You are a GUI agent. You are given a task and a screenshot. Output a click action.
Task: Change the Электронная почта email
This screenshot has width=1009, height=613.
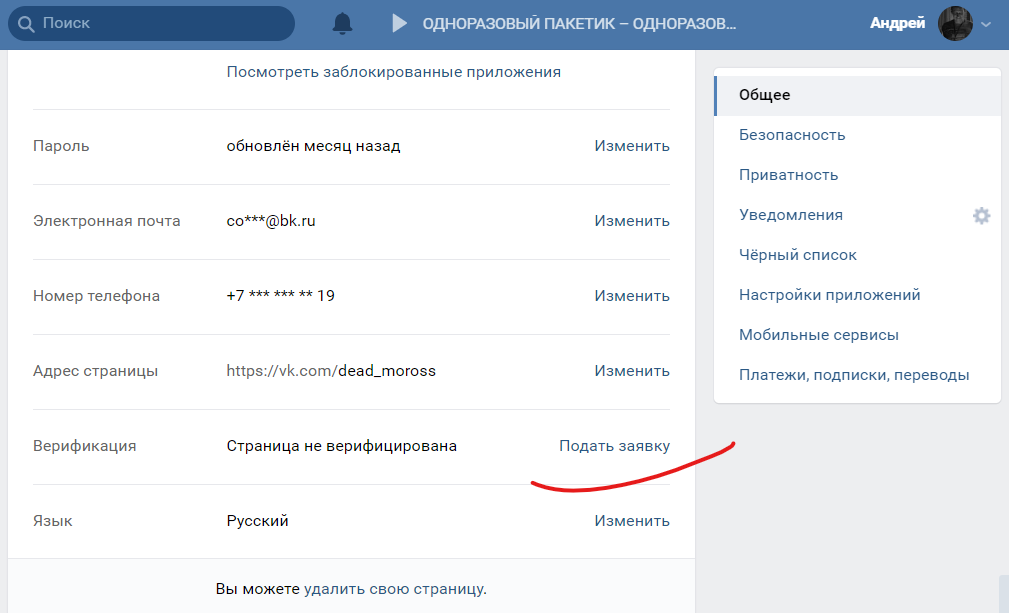pyautogui.click(x=632, y=221)
